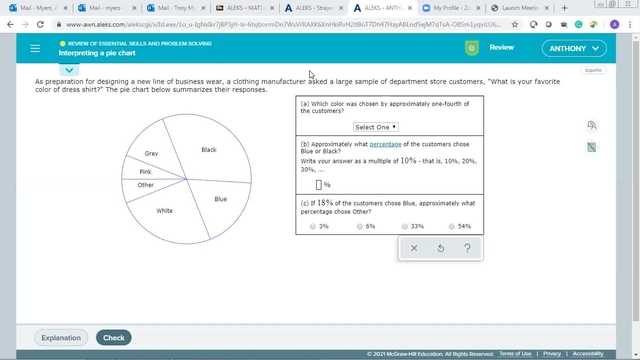The width and height of the screenshot is (640, 360).
Task: Bookmark this page with the star icon
Action: pyautogui.click(x=515, y=24)
